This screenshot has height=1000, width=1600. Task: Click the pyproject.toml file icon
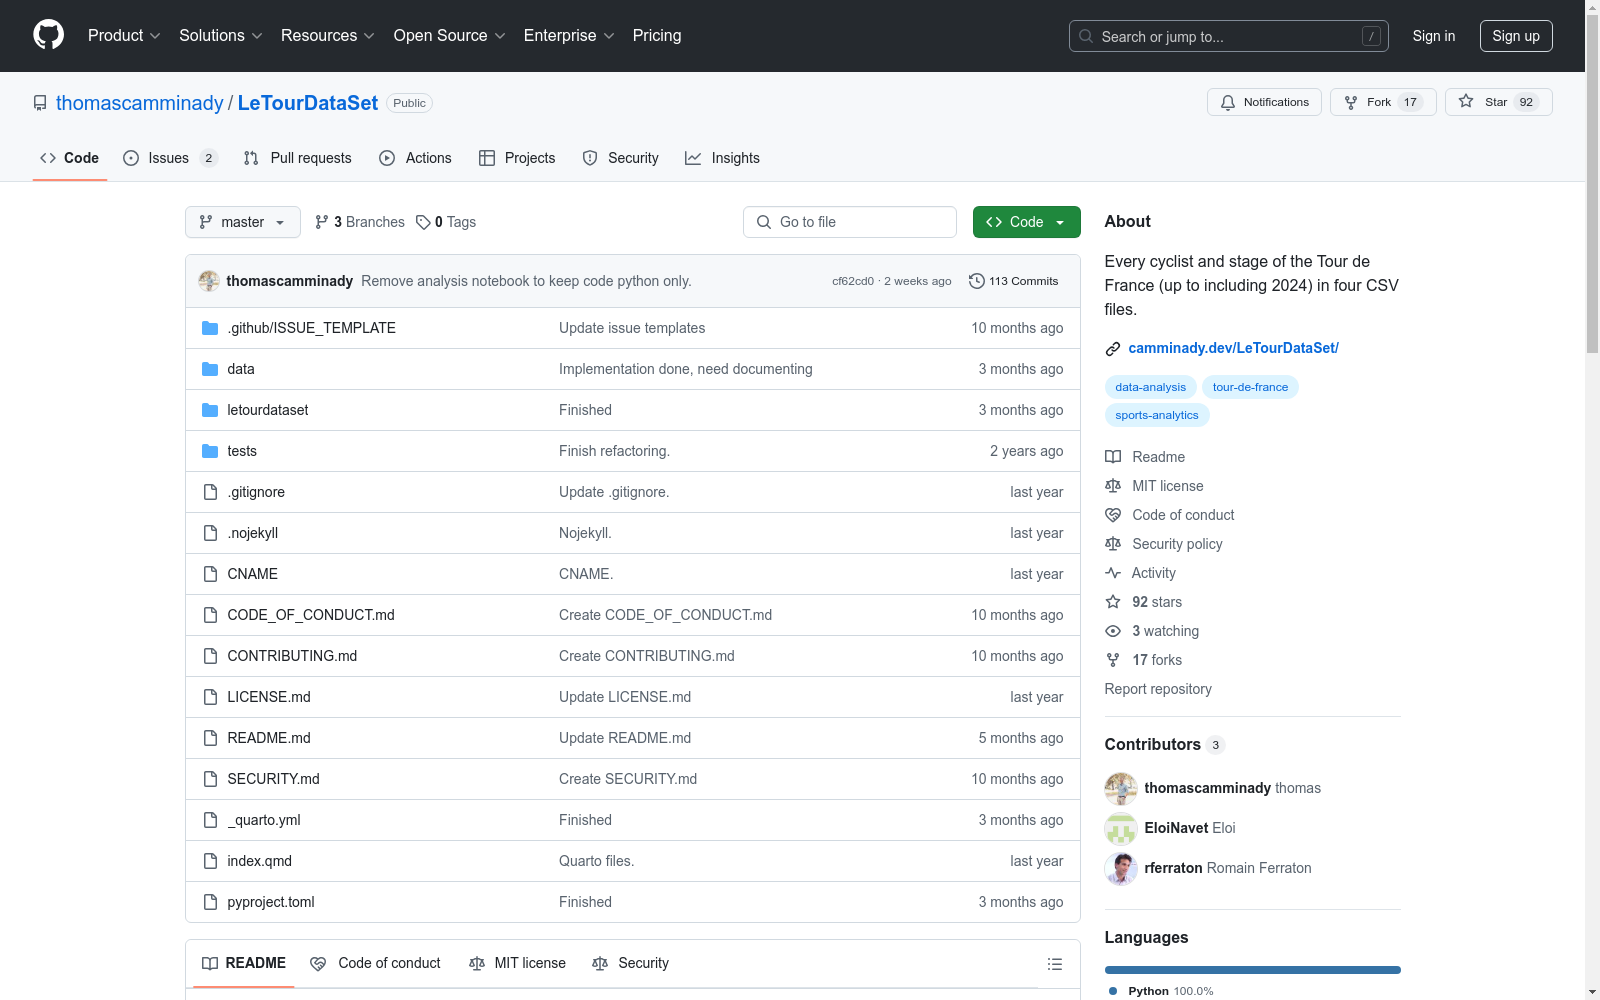[x=210, y=902]
